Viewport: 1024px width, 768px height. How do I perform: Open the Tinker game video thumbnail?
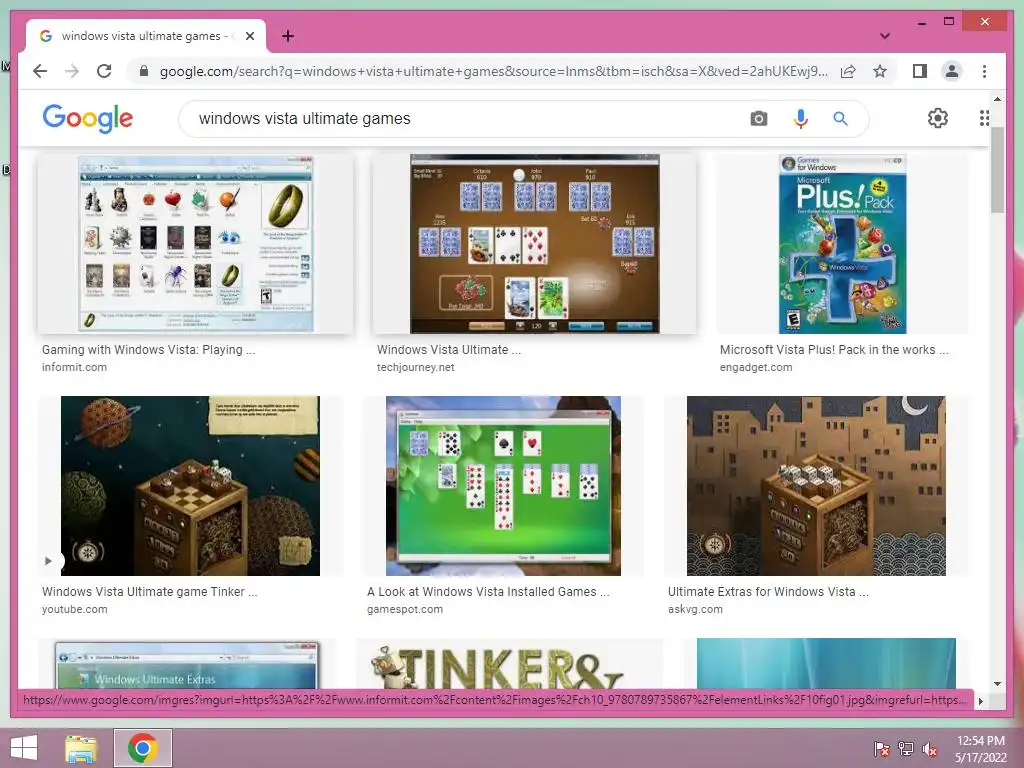click(x=190, y=486)
